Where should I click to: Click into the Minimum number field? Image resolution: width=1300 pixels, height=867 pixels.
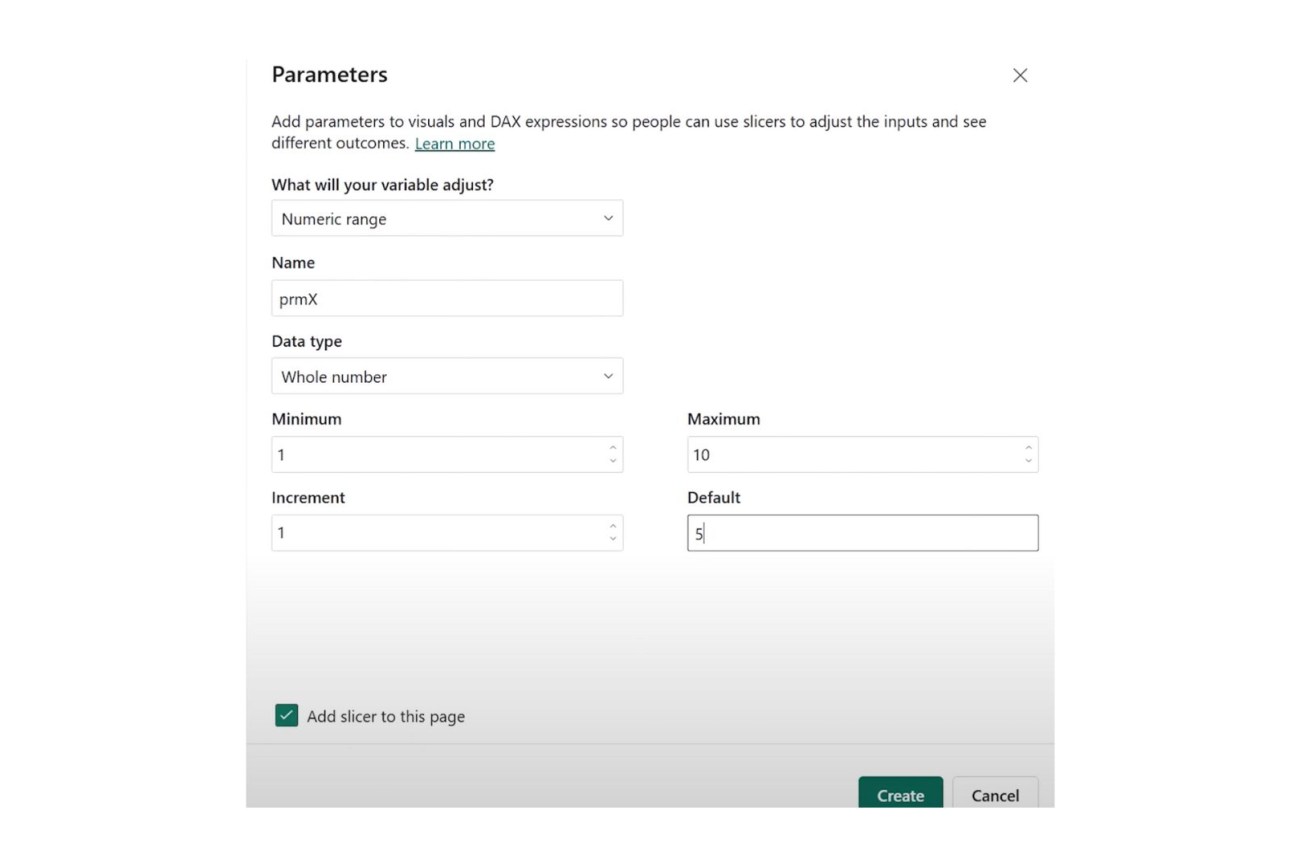(436, 455)
